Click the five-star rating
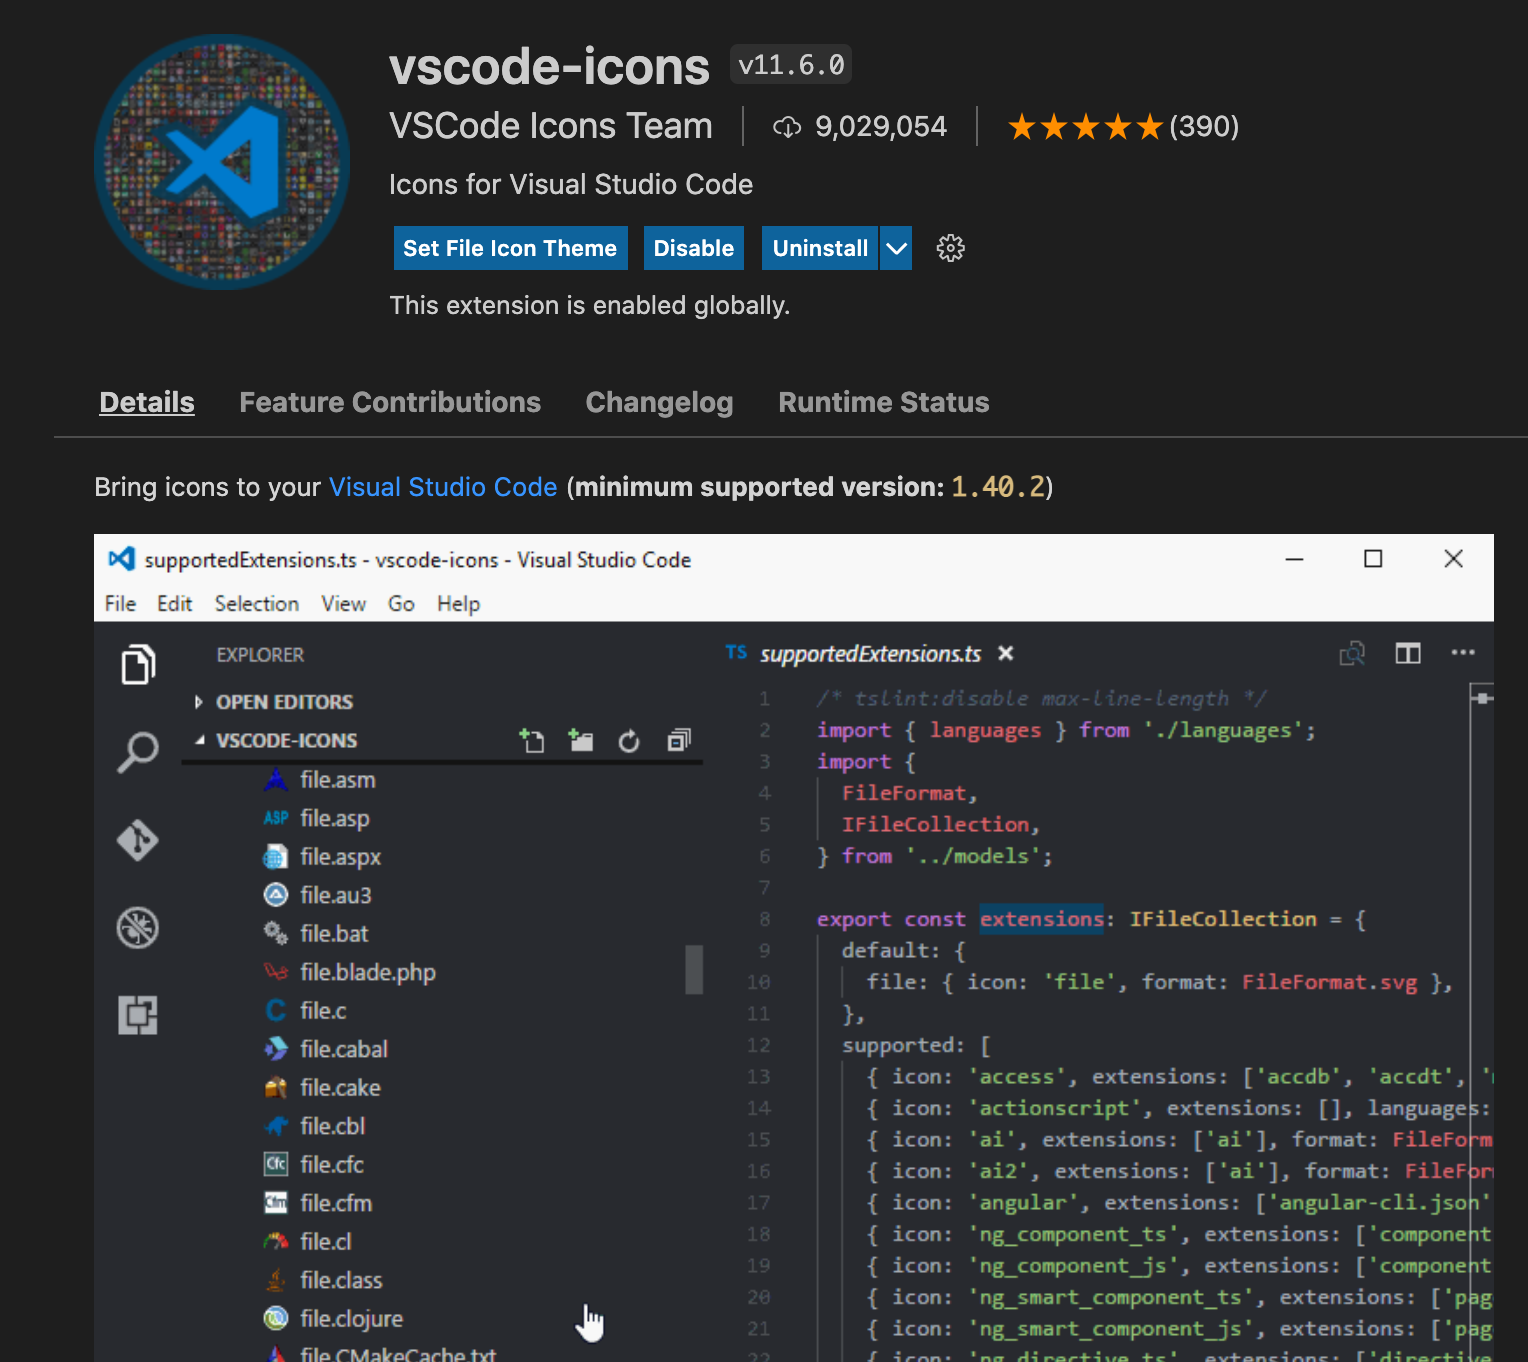1528x1362 pixels. pyautogui.click(x=1085, y=127)
